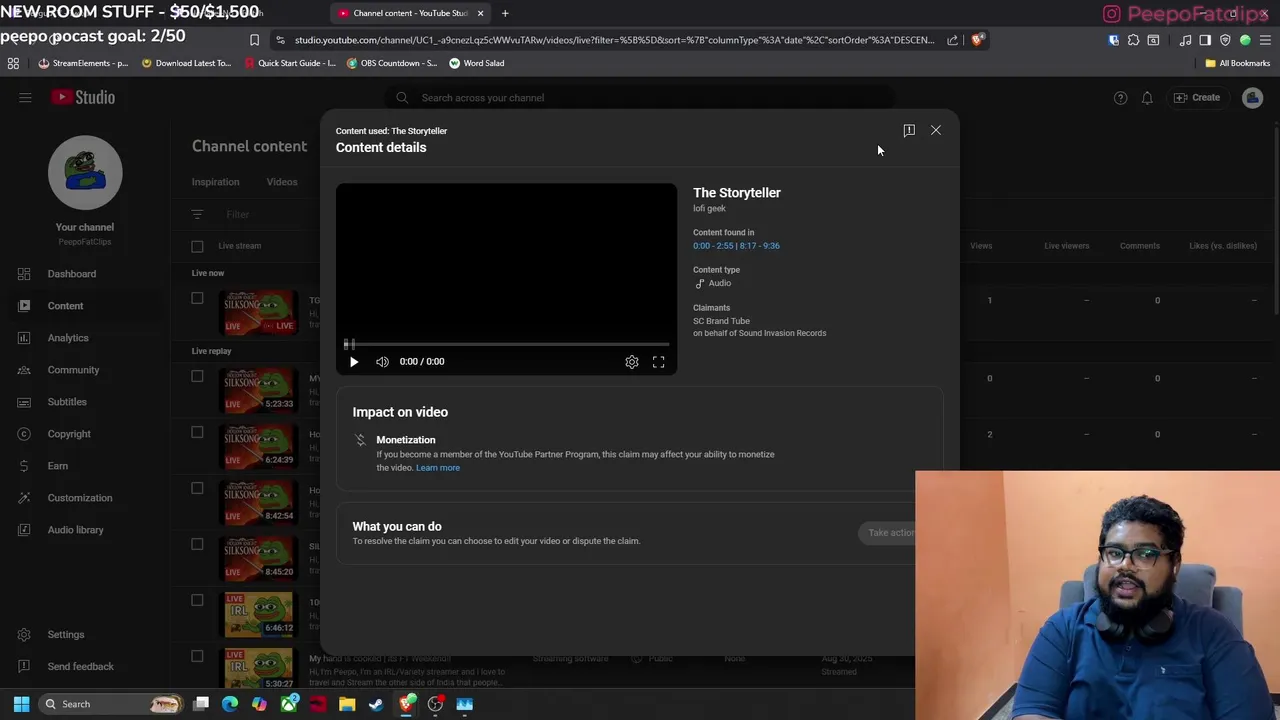This screenshot has height=720, width=1280.
Task: Click the share icon in the address bar
Action: pos(952,40)
